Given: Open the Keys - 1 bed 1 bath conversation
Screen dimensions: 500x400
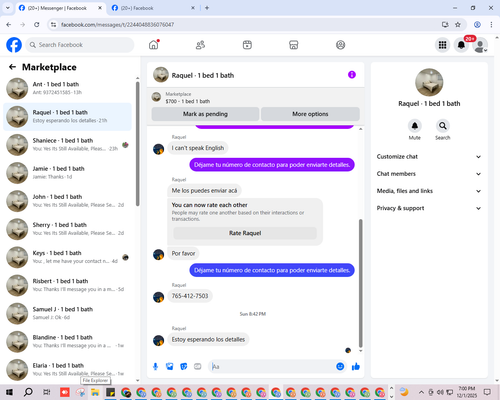Looking at the screenshot, I should [68, 257].
